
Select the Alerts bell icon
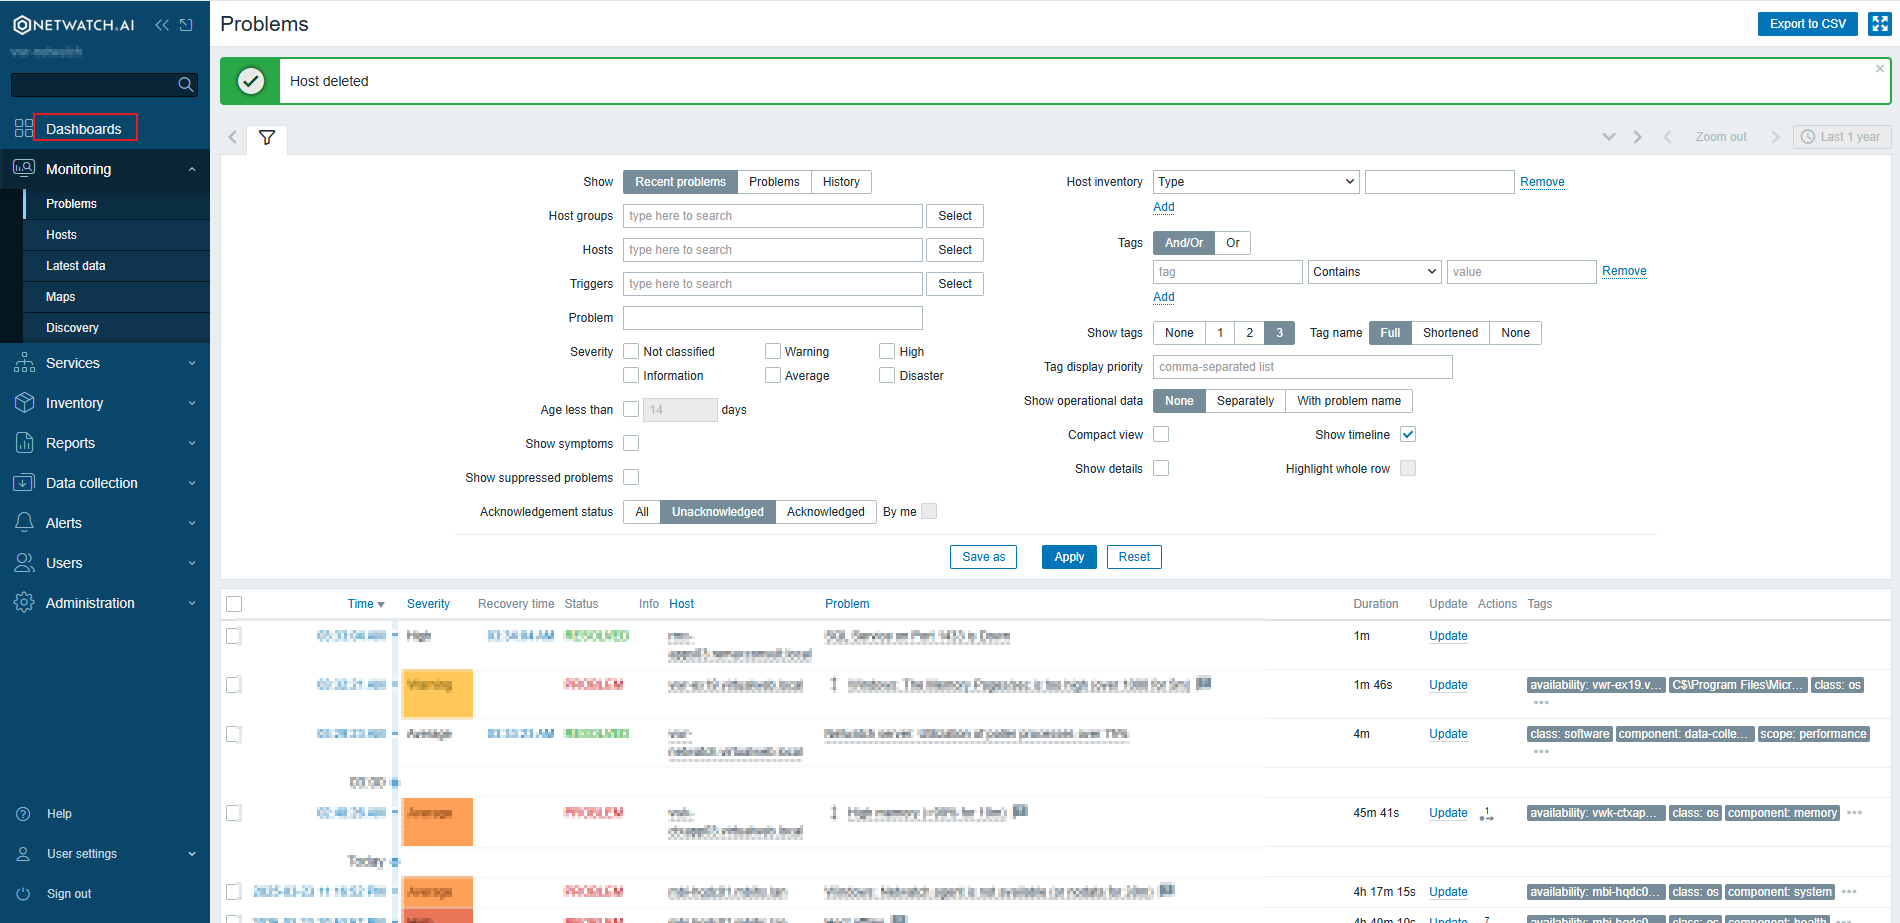click(x=23, y=522)
